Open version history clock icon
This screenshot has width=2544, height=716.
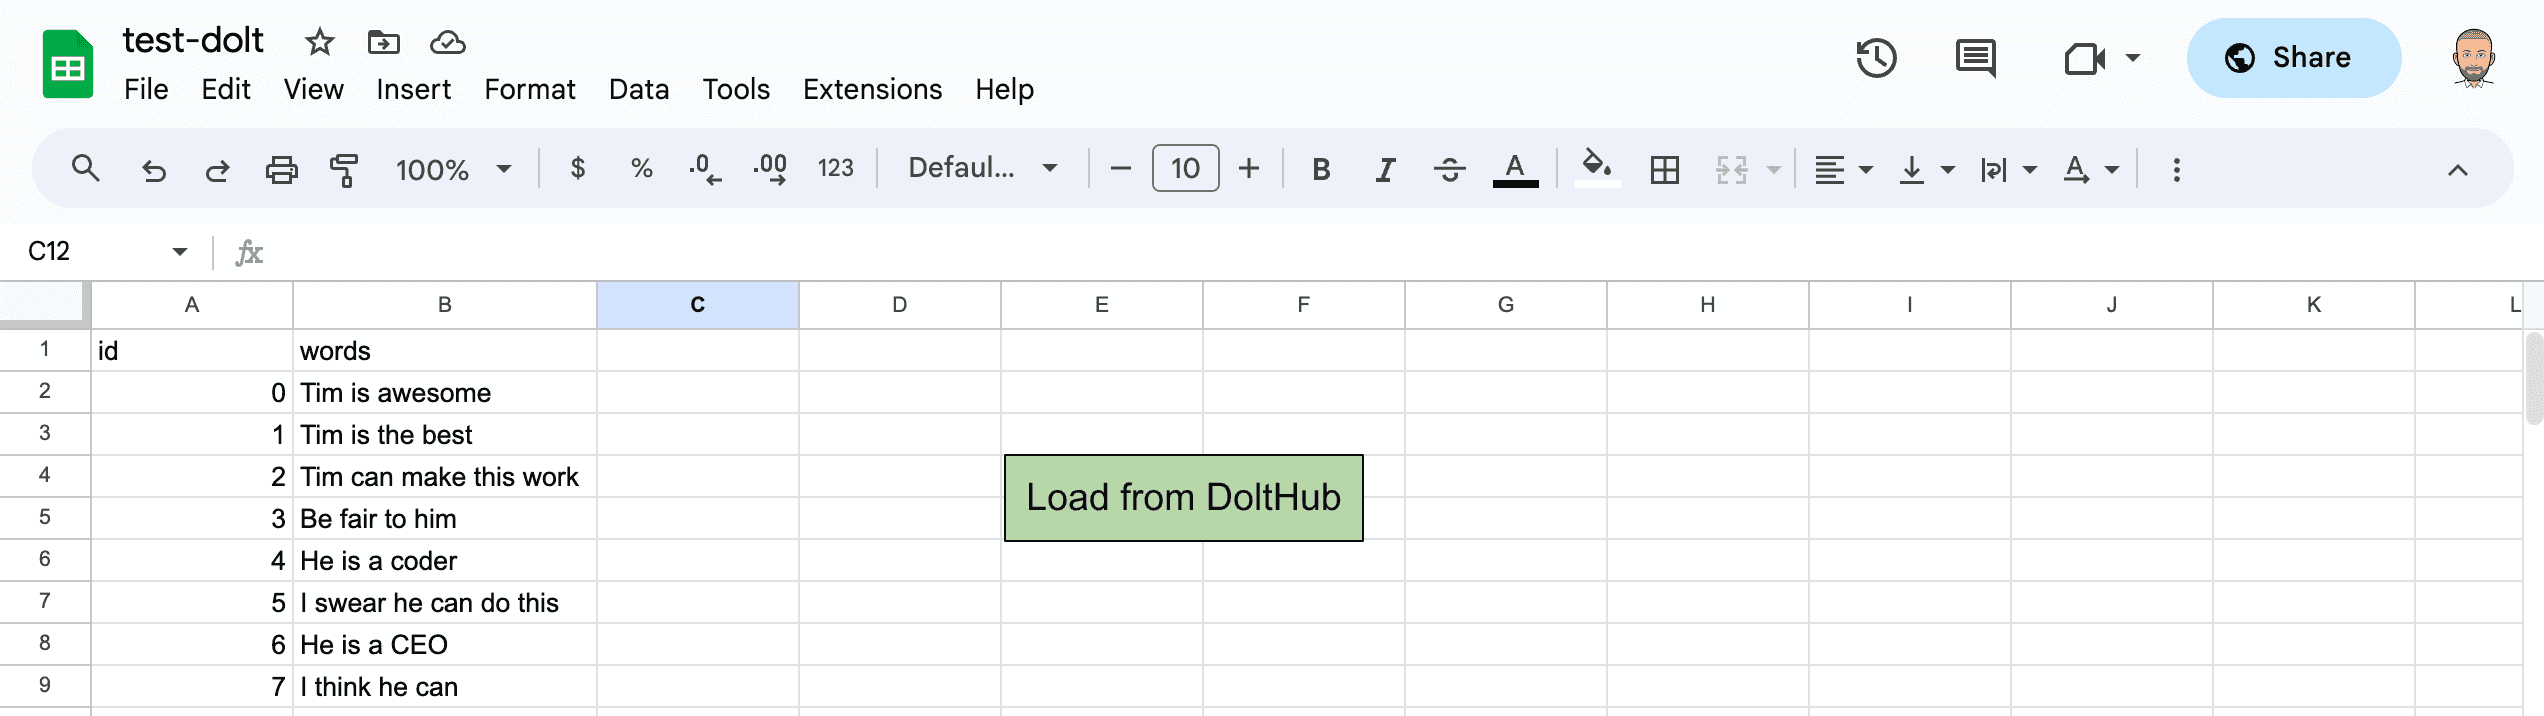(1876, 58)
